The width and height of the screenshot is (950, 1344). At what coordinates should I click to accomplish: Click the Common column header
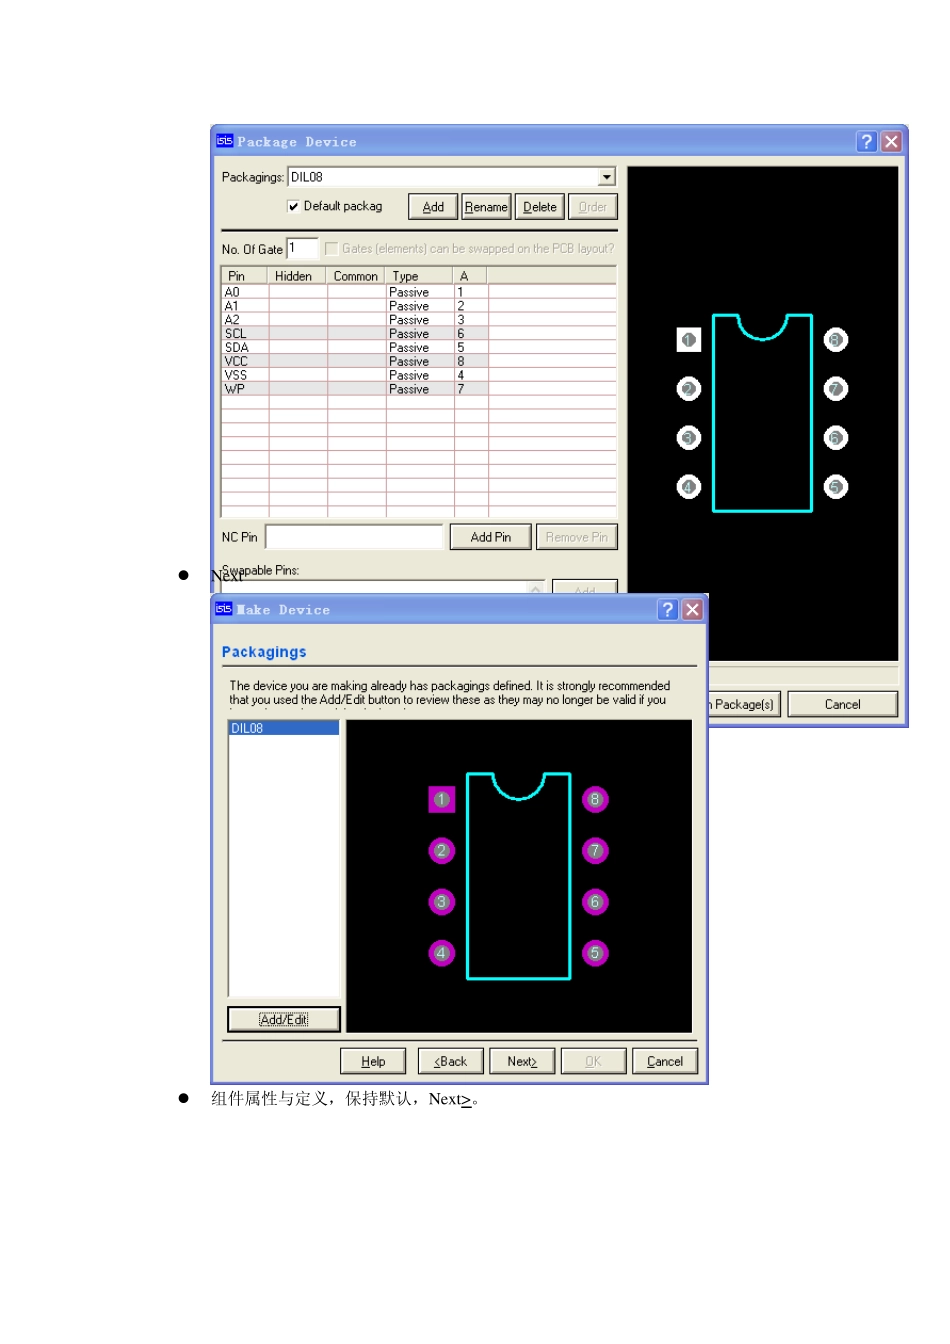(x=356, y=276)
